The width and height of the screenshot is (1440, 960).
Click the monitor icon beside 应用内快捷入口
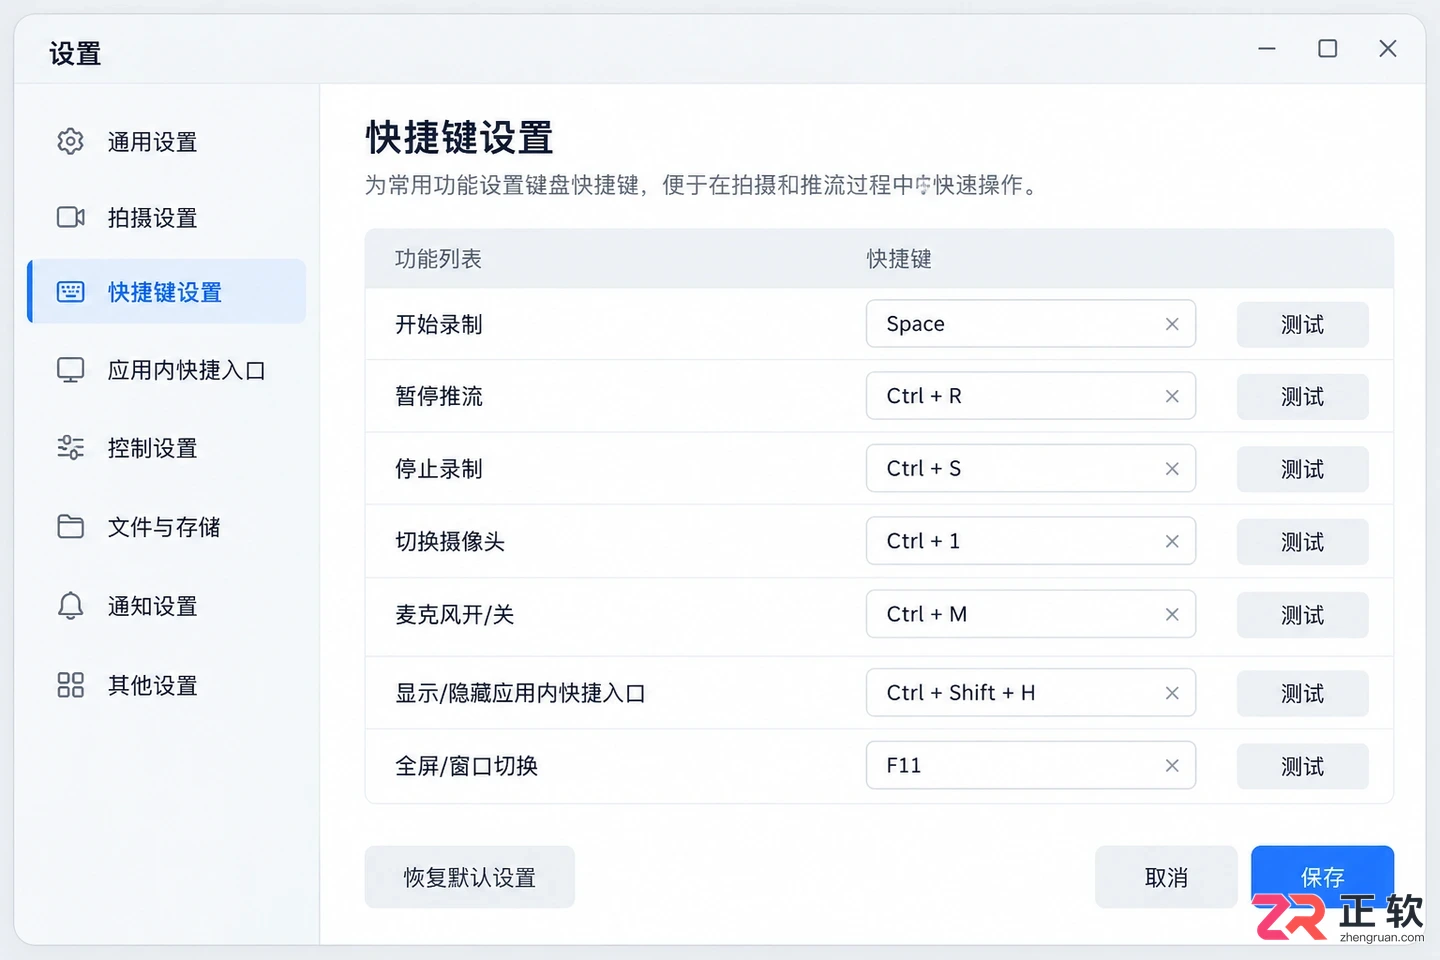pyautogui.click(x=70, y=370)
